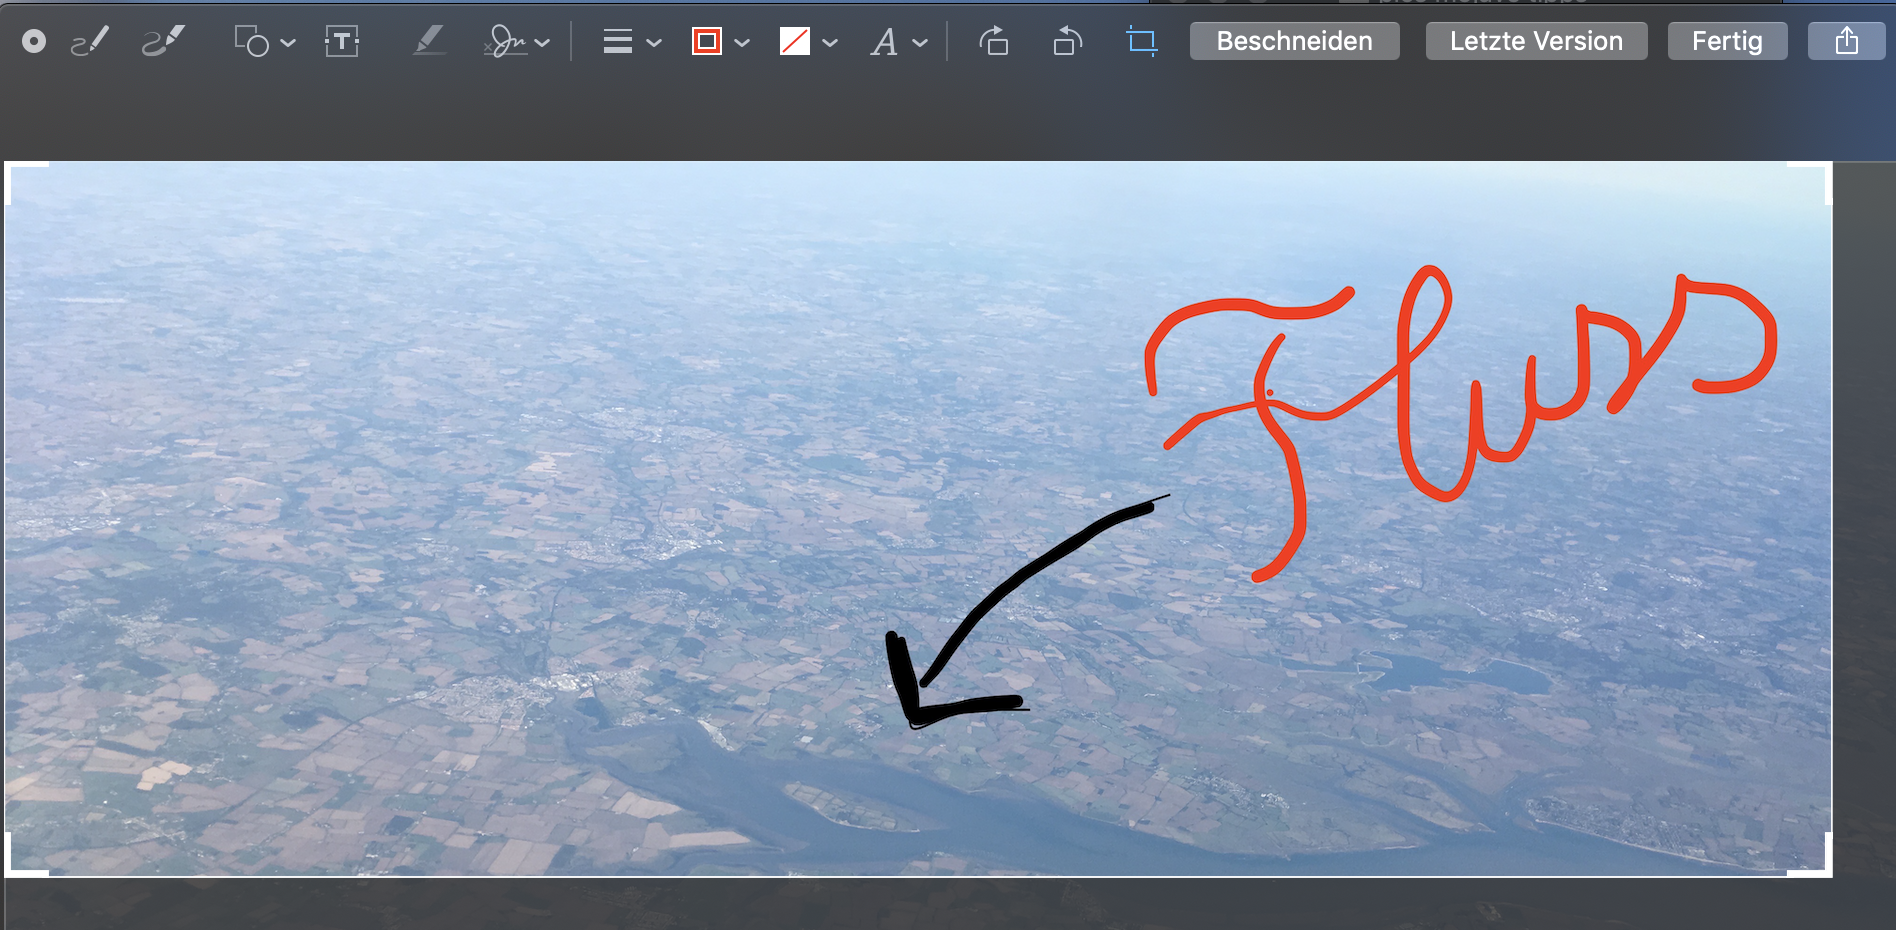Select the Highlight marker tool

[x=429, y=42]
